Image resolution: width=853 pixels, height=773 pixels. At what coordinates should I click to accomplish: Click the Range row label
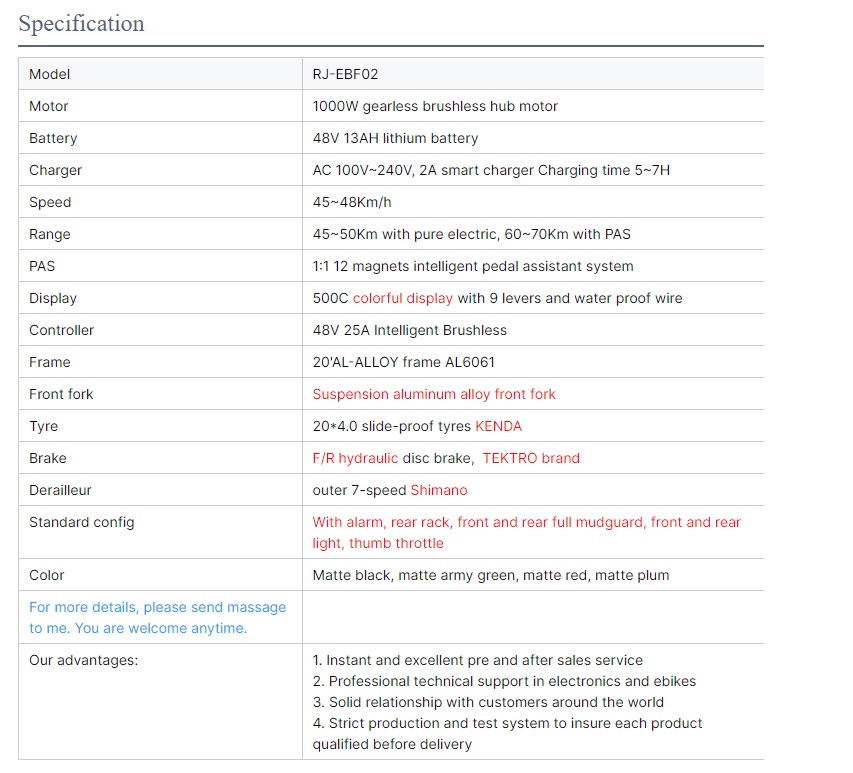click(50, 234)
